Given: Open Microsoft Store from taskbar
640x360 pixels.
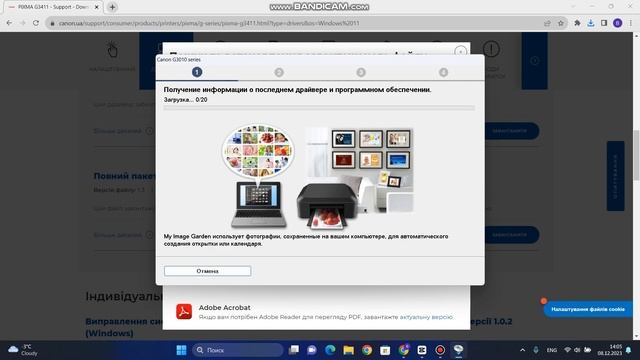Looking at the screenshot, I should (x=385, y=350).
